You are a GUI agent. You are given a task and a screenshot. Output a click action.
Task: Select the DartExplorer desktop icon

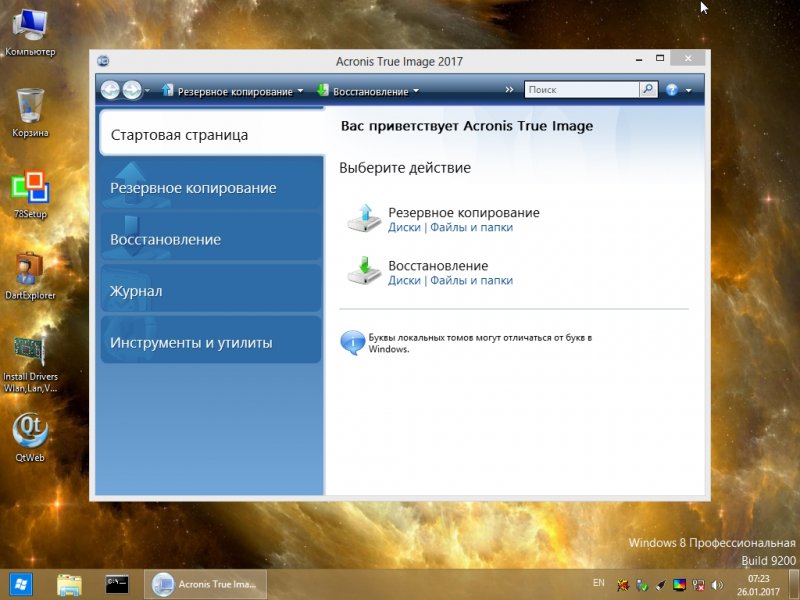point(30,276)
